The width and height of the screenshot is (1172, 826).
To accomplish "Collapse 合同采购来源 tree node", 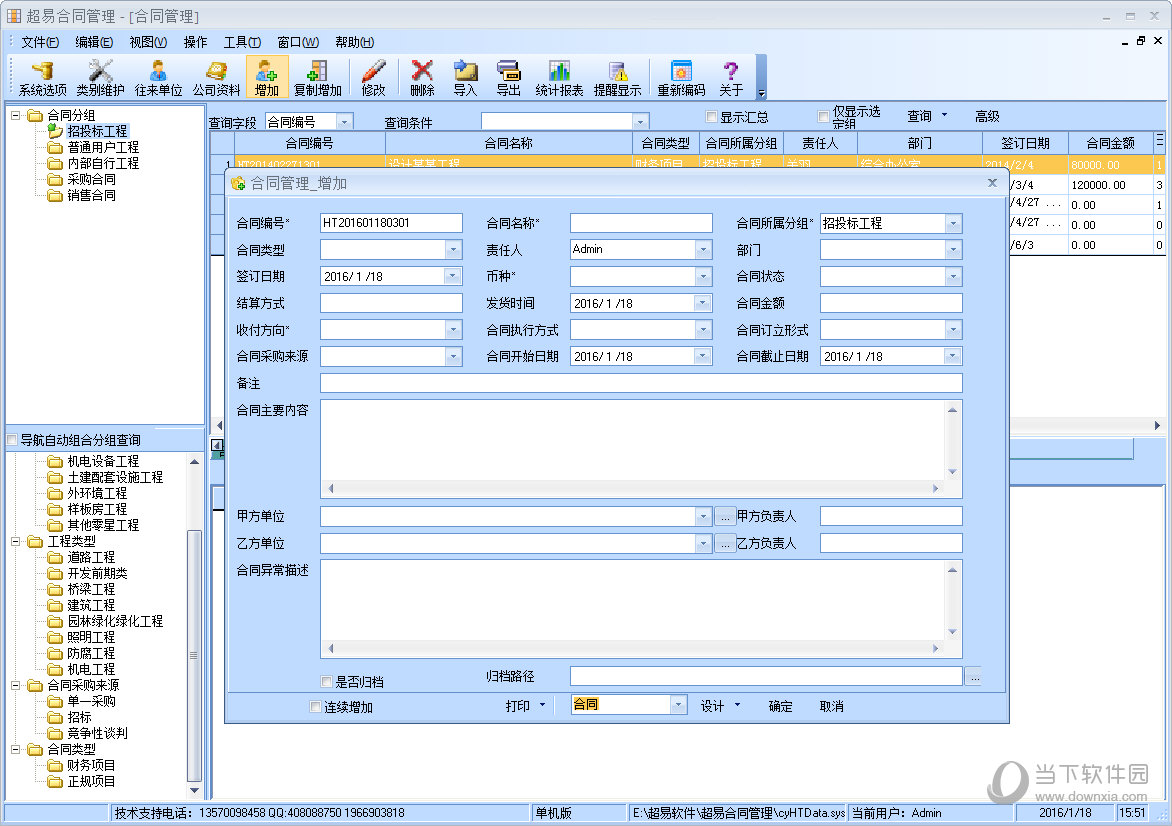I will tap(15, 685).
